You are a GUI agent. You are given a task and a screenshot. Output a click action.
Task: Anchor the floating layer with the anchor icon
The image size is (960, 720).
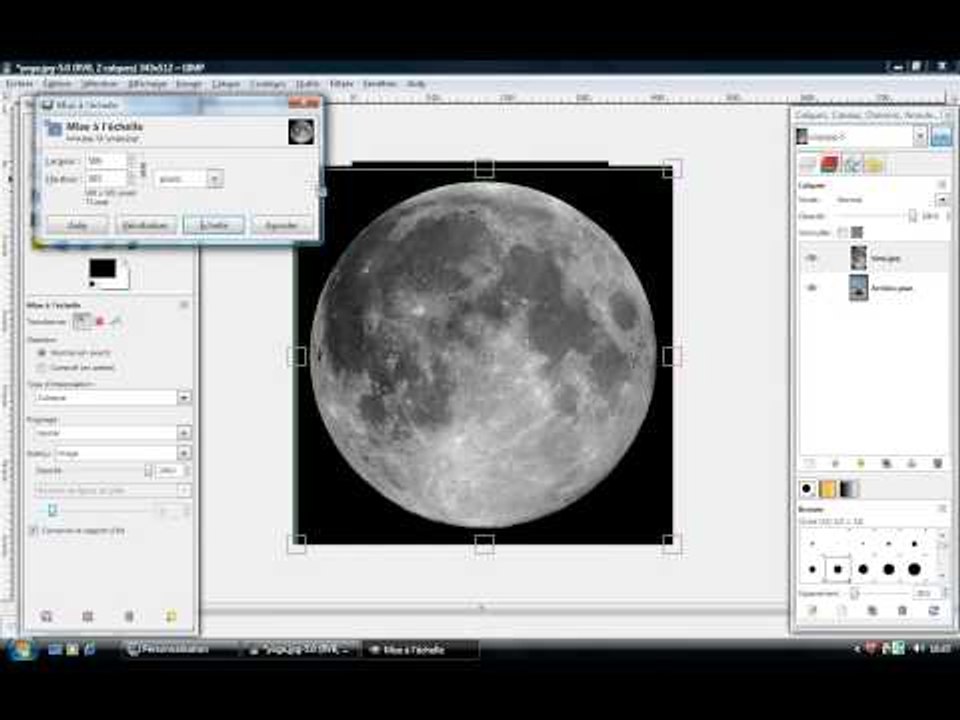point(912,463)
